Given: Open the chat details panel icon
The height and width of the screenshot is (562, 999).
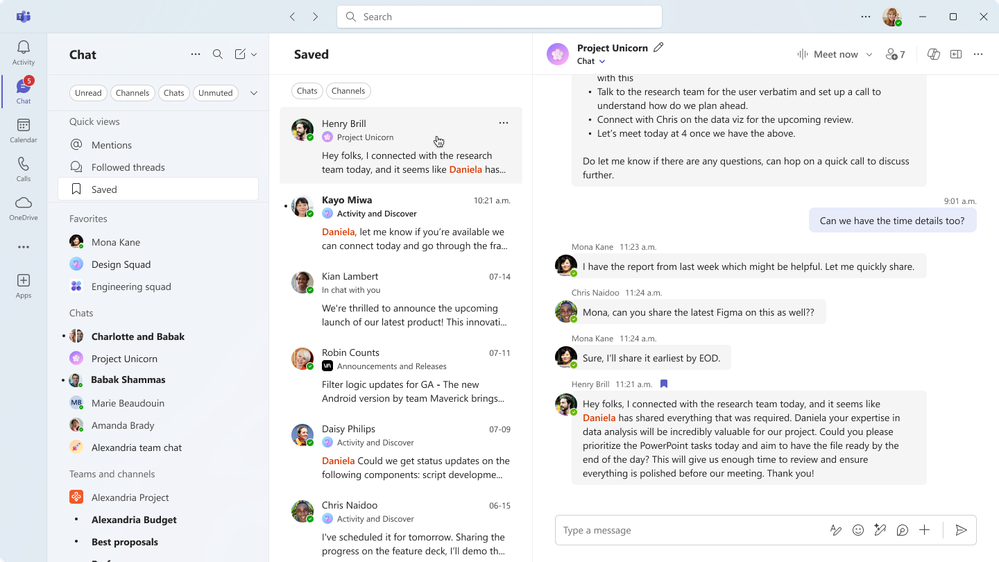Looking at the screenshot, I should point(956,54).
